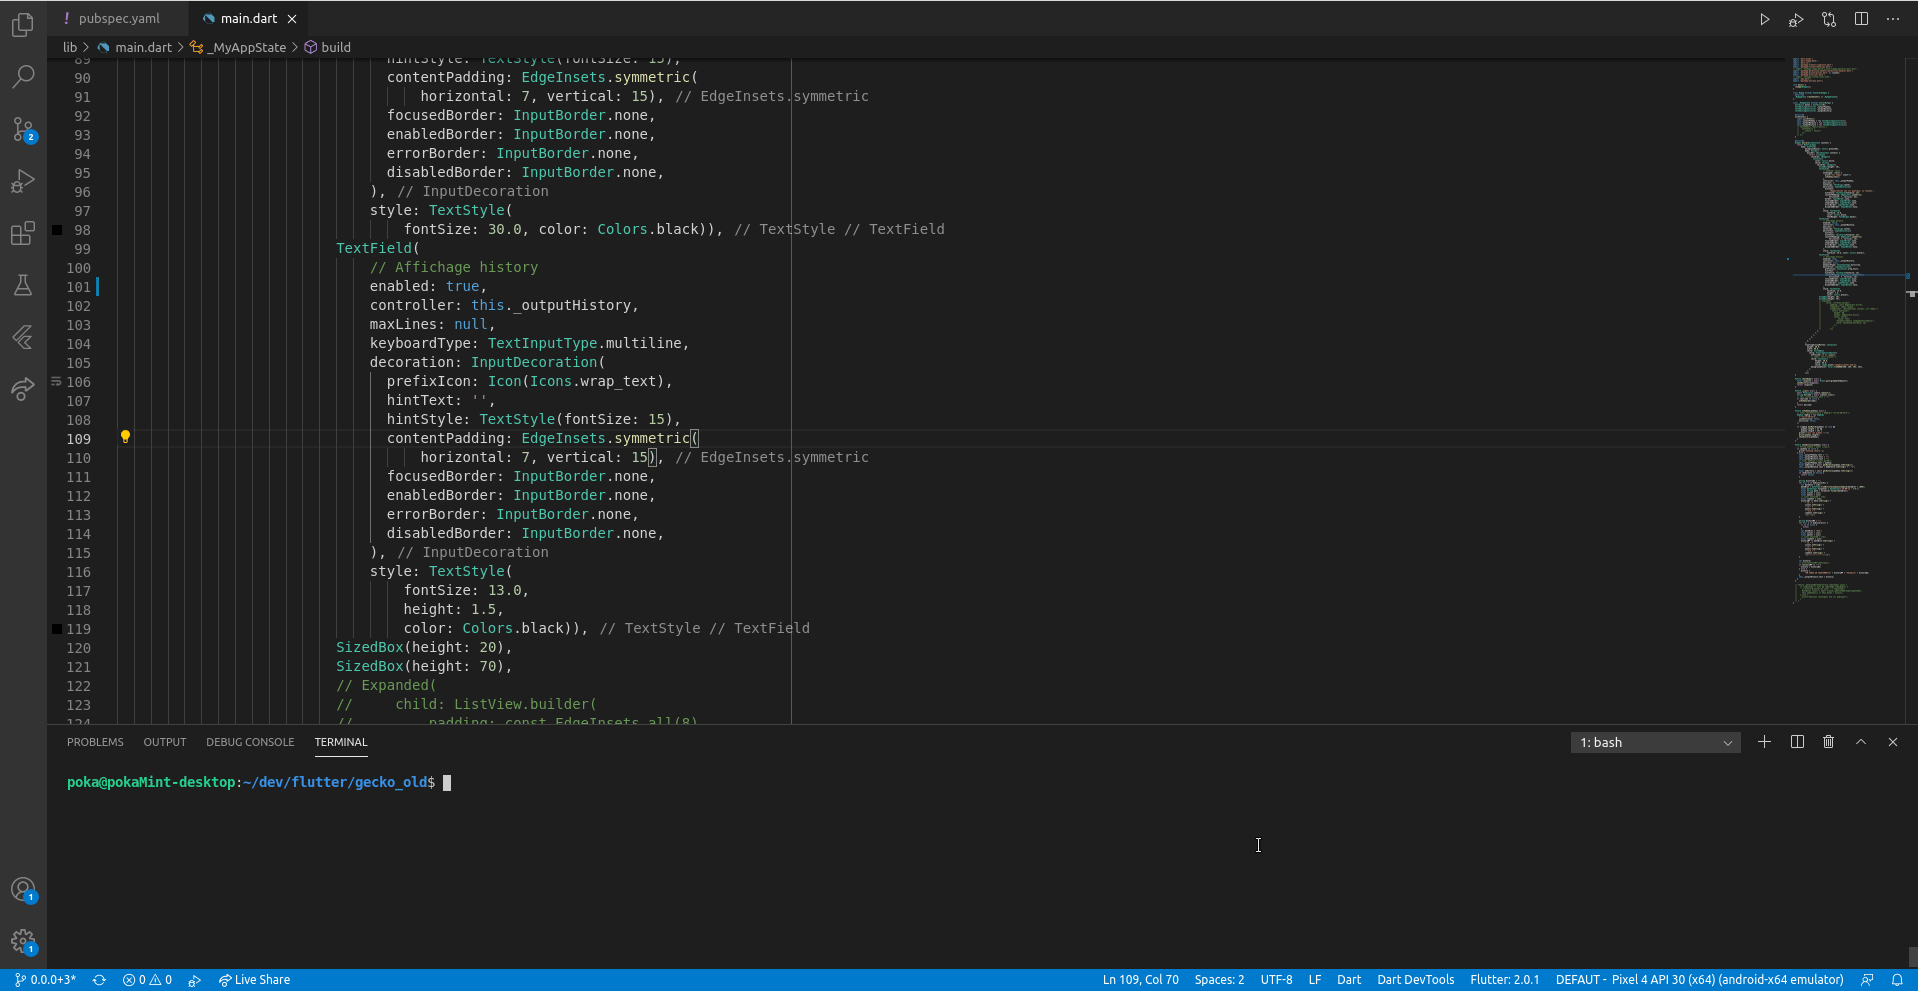The image size is (1918, 991).
Task: Click the Ln 109, Col 70 position
Action: [1140, 980]
